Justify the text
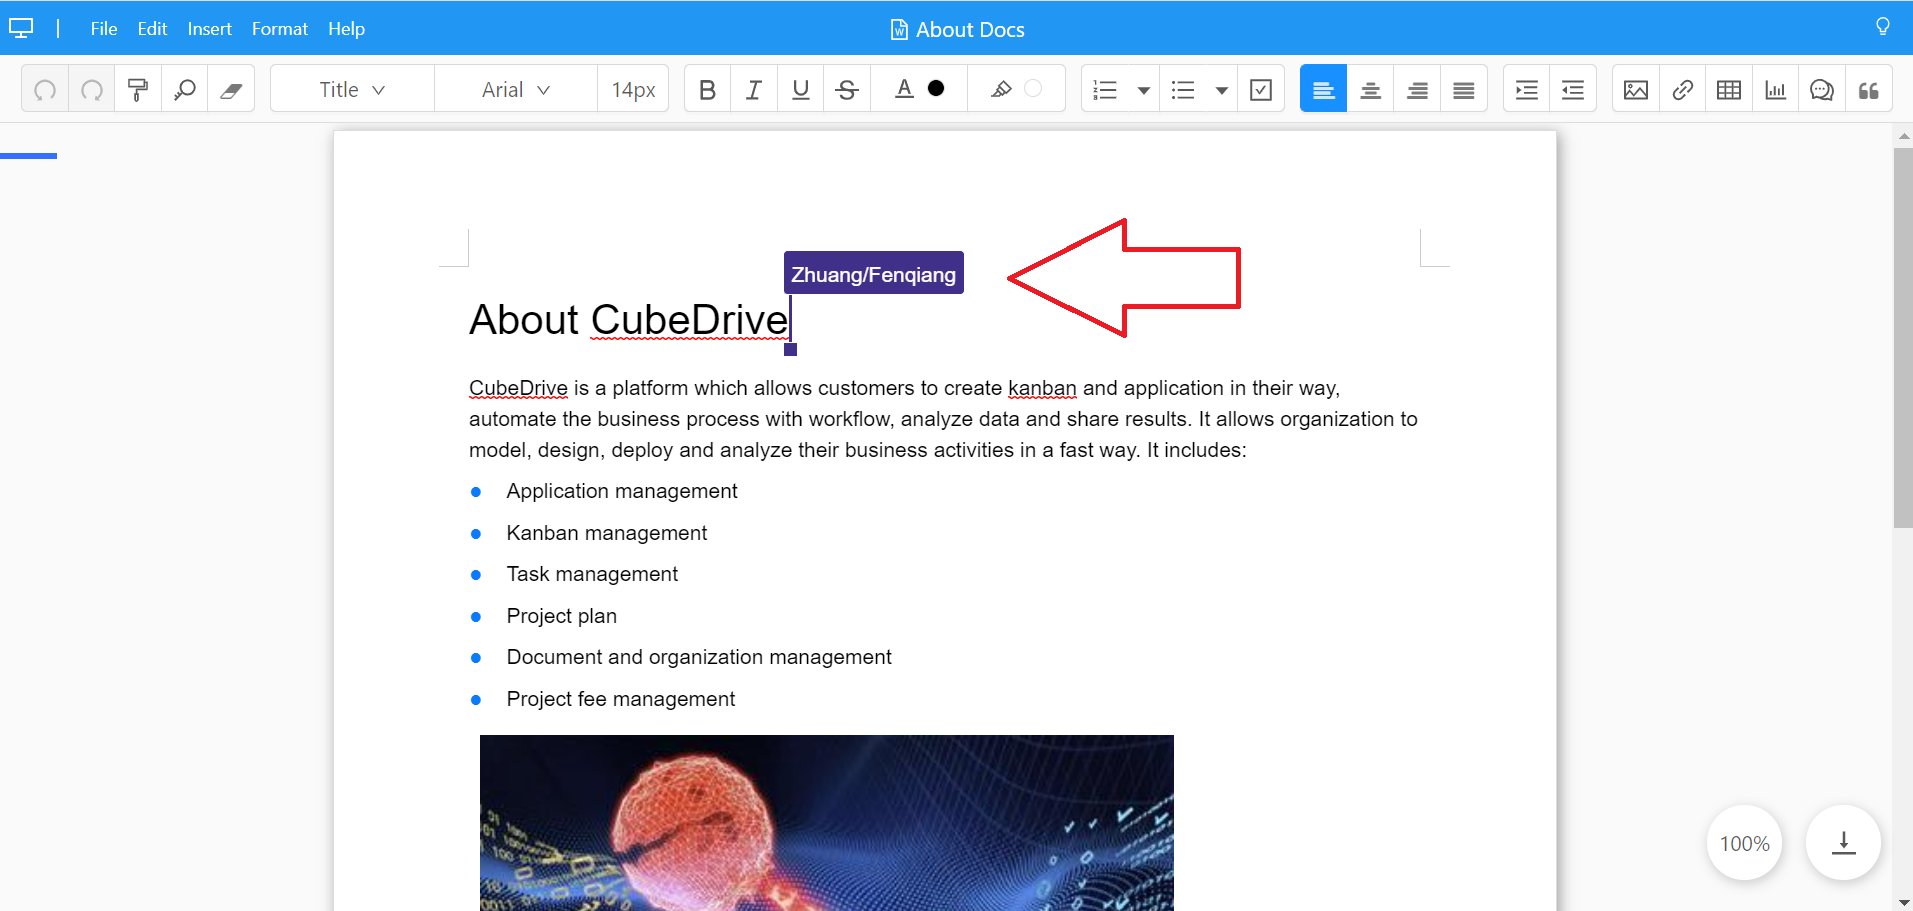This screenshot has width=1913, height=911. (1464, 90)
